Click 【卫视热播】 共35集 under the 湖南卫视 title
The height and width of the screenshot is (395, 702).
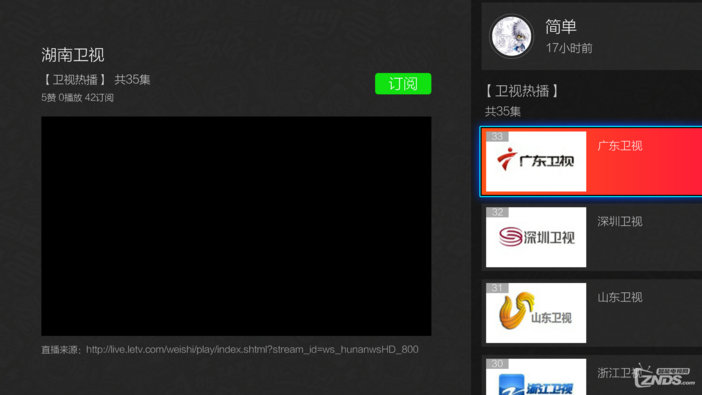click(96, 80)
